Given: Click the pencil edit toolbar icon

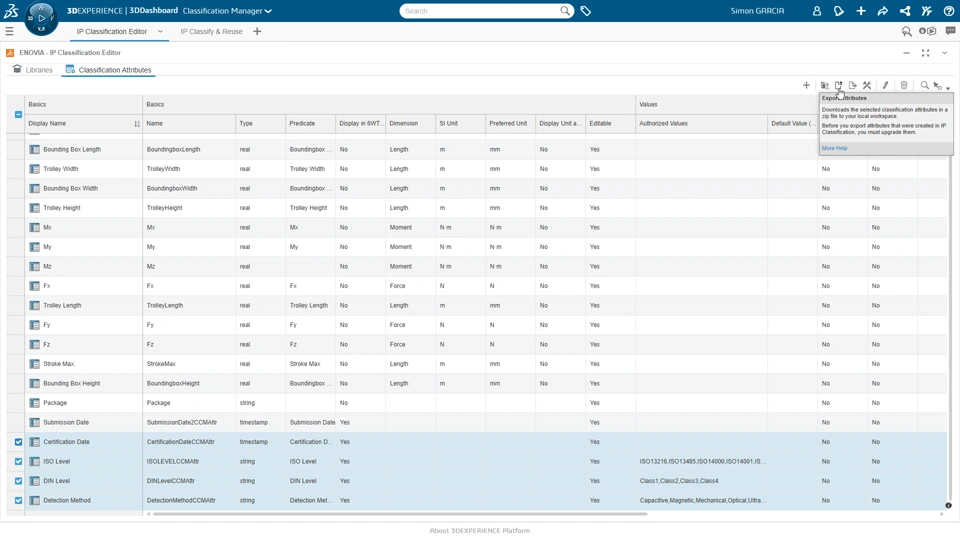Looking at the screenshot, I should point(885,85).
